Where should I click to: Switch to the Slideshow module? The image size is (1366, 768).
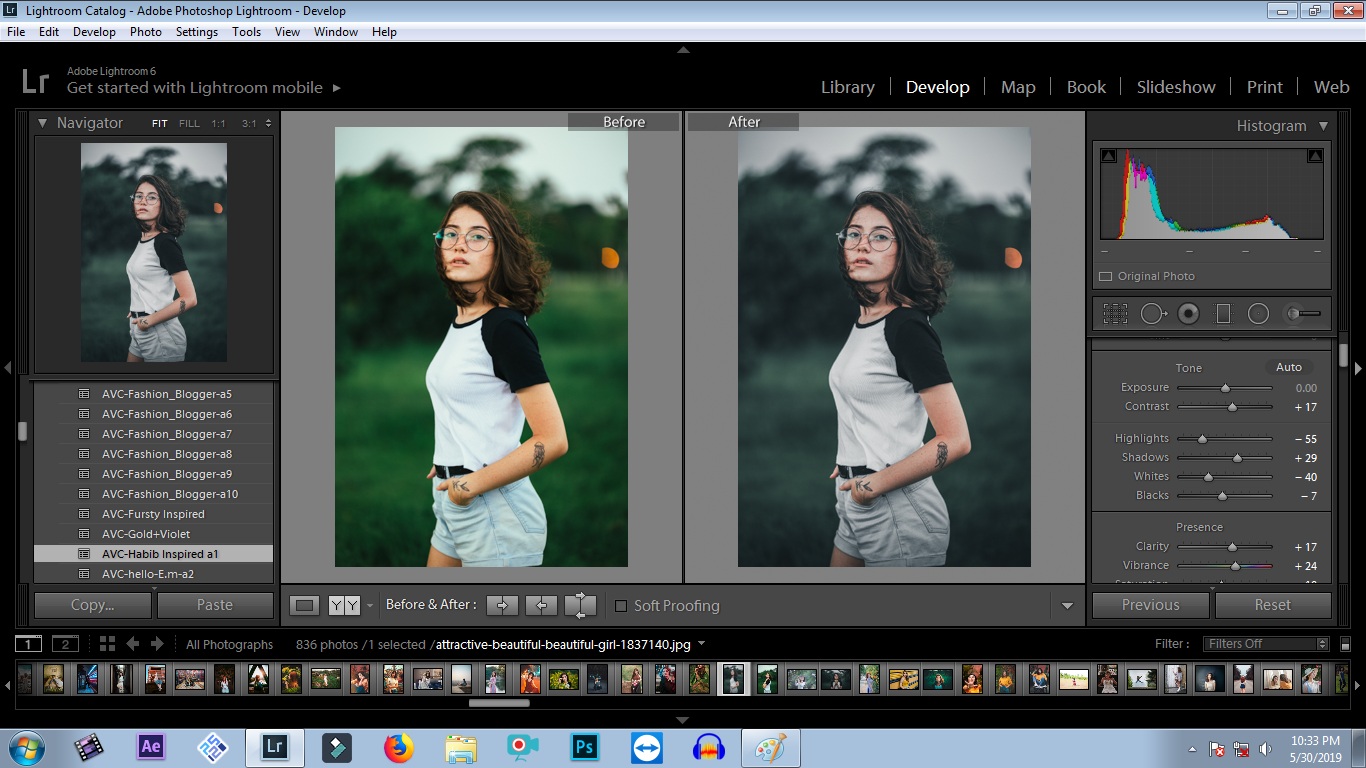coord(1176,87)
